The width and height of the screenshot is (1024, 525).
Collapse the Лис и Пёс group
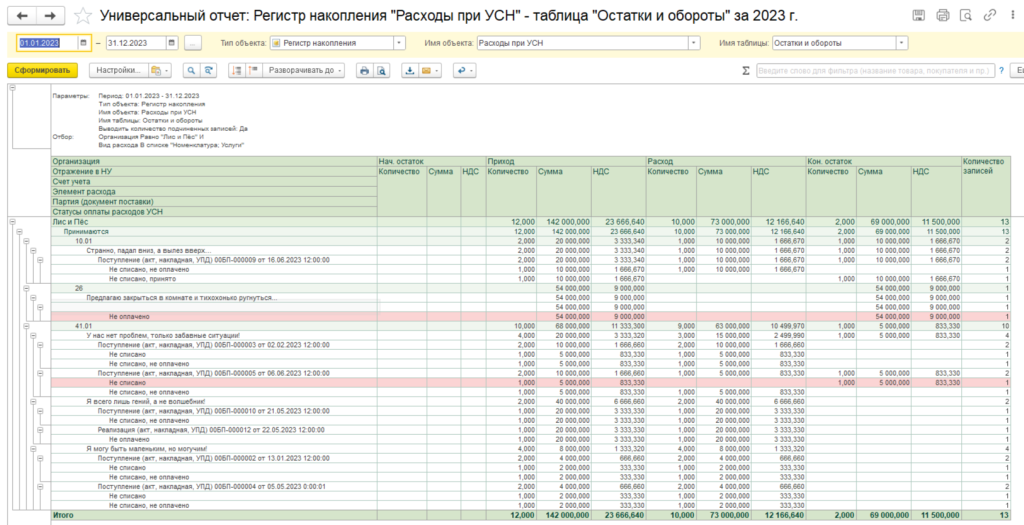pyautogui.click(x=12, y=222)
